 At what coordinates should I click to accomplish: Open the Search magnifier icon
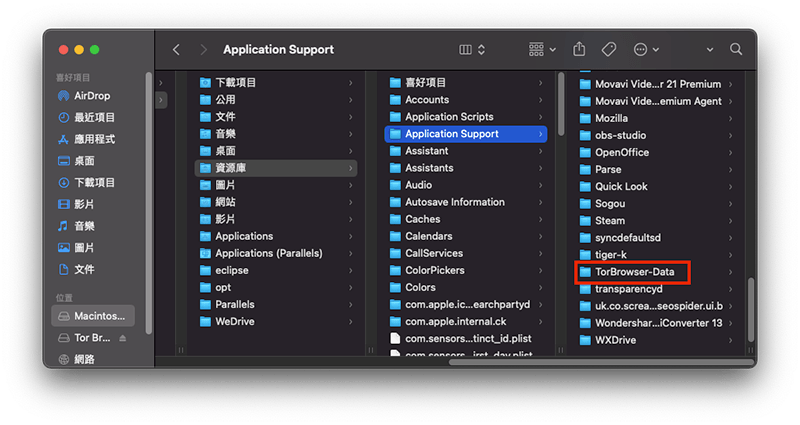(x=736, y=49)
